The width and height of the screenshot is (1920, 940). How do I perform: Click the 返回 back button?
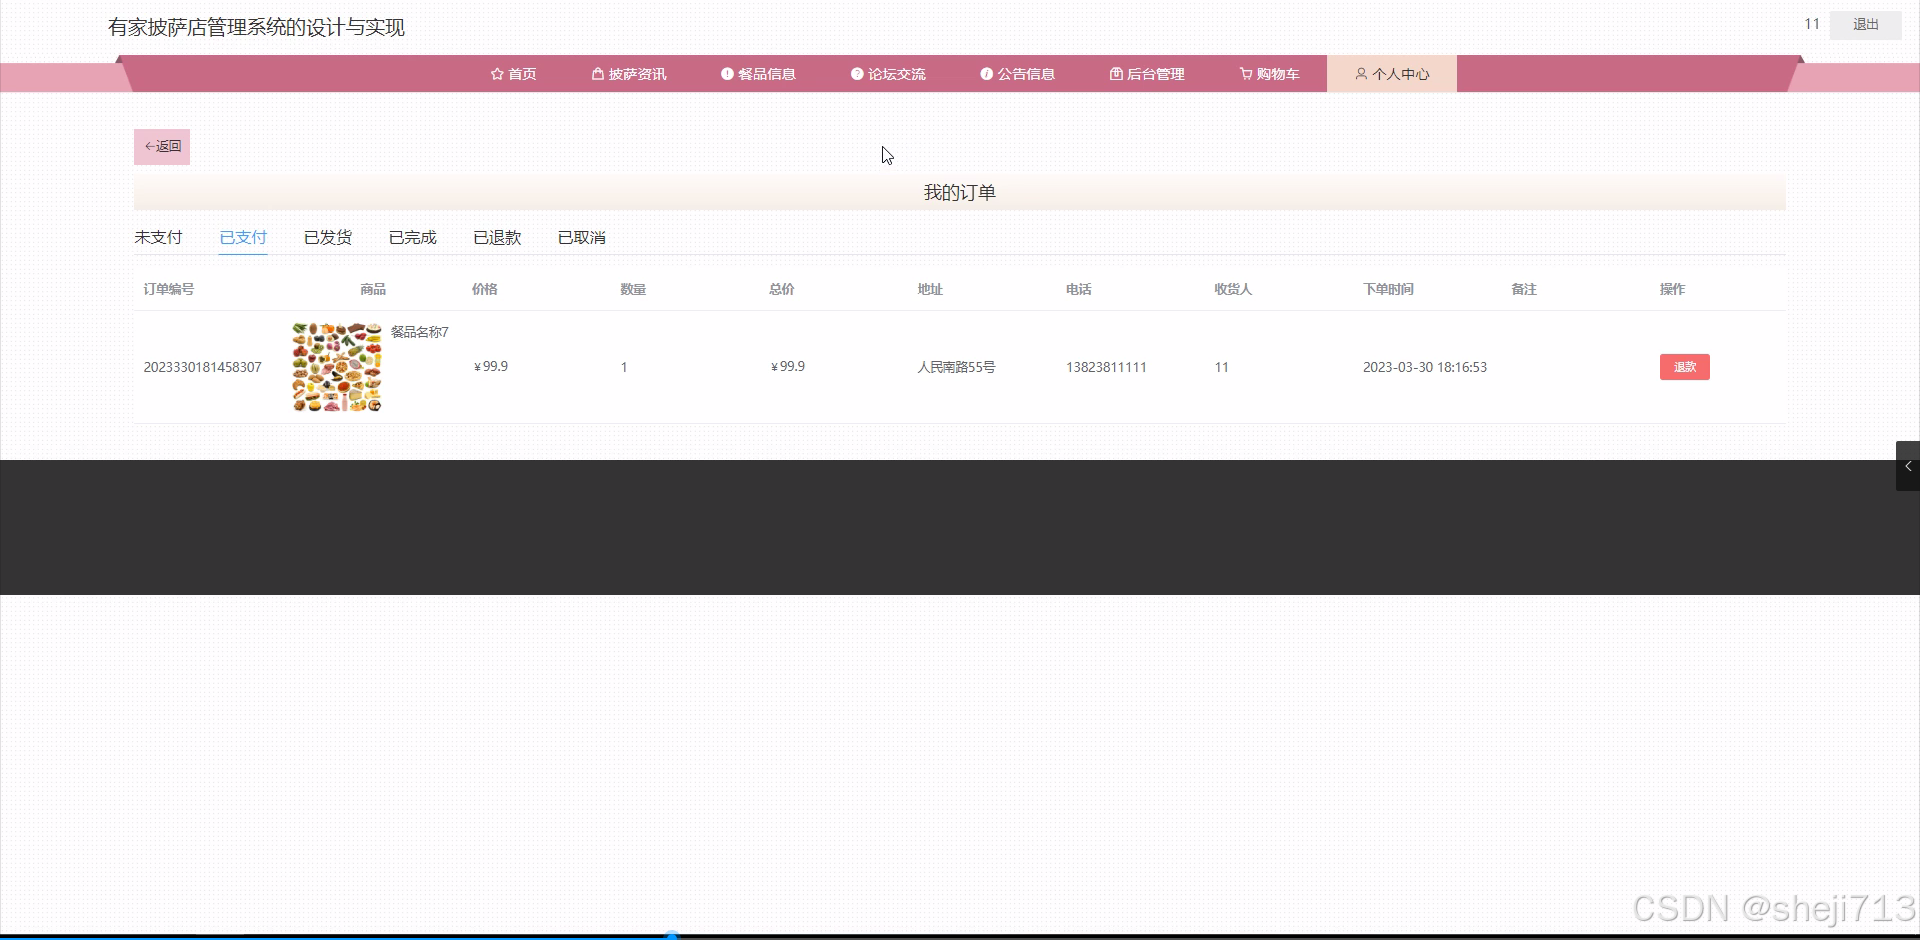161,146
